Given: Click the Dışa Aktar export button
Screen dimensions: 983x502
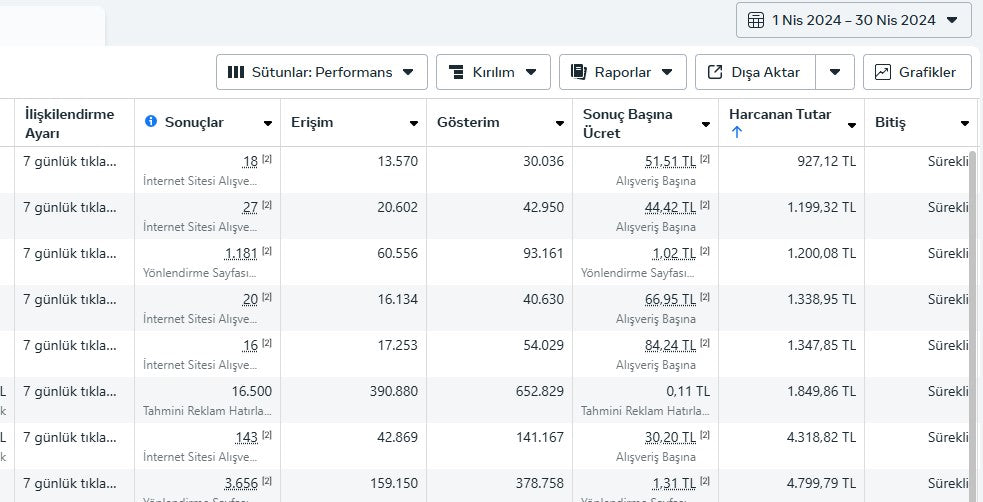Looking at the screenshot, I should (x=755, y=72).
